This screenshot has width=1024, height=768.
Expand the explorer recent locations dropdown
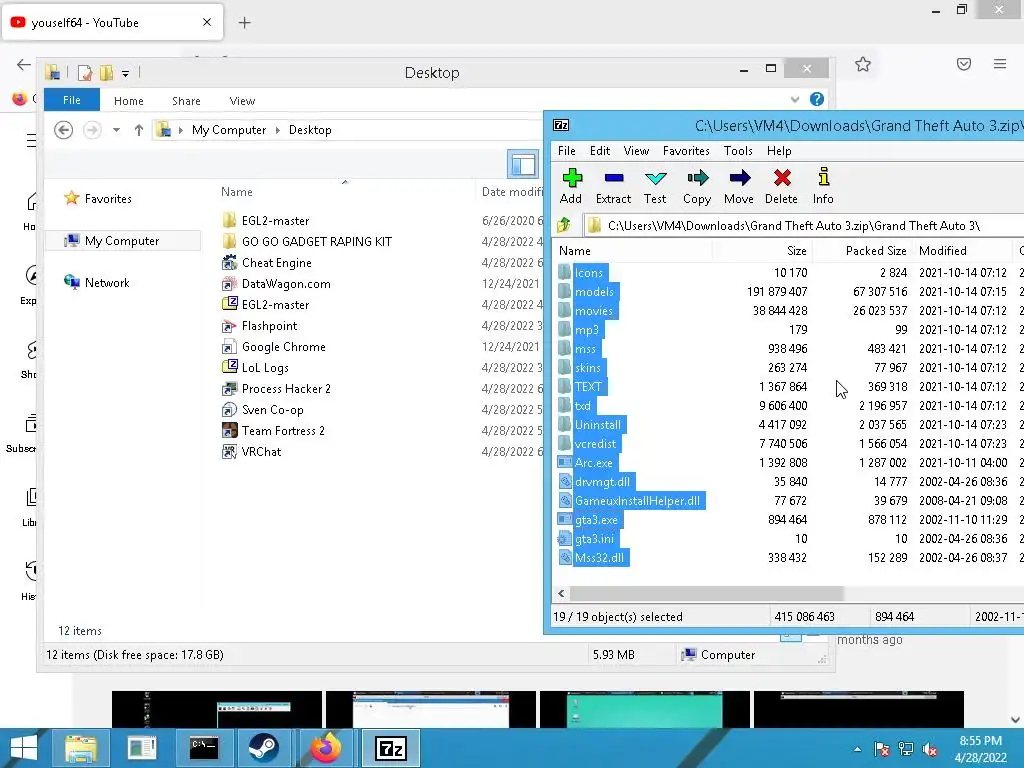tap(116, 130)
